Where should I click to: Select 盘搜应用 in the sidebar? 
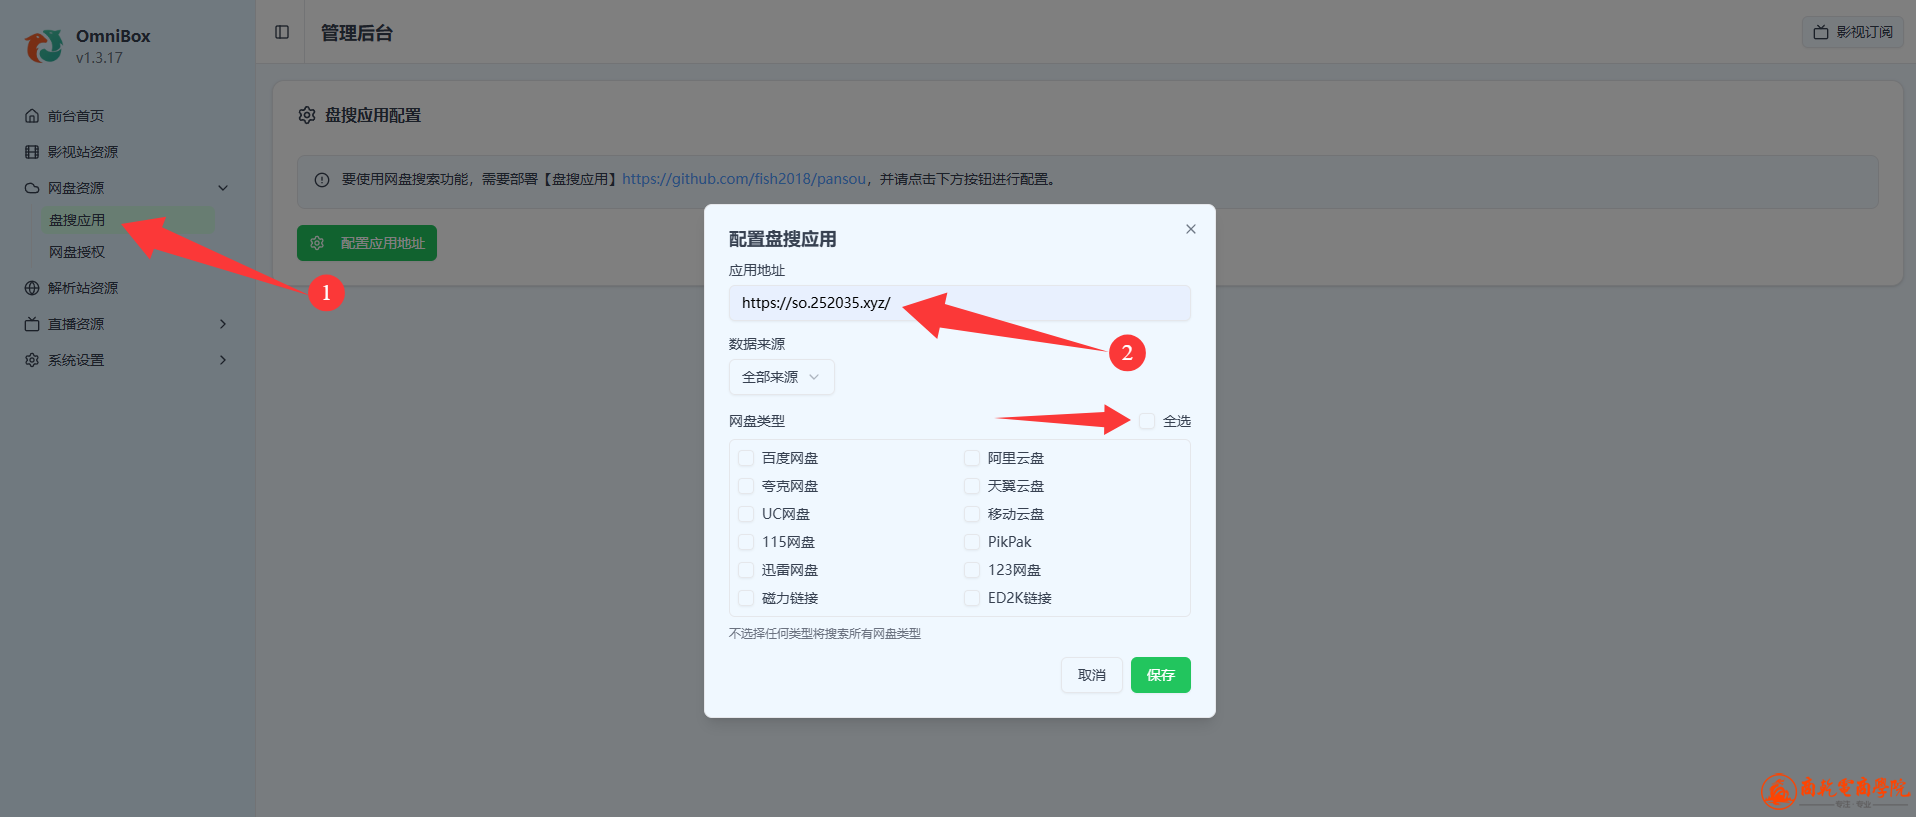77,220
